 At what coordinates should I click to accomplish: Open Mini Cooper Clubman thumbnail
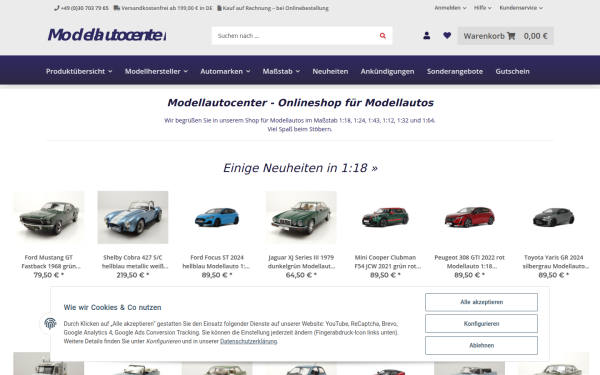click(385, 217)
